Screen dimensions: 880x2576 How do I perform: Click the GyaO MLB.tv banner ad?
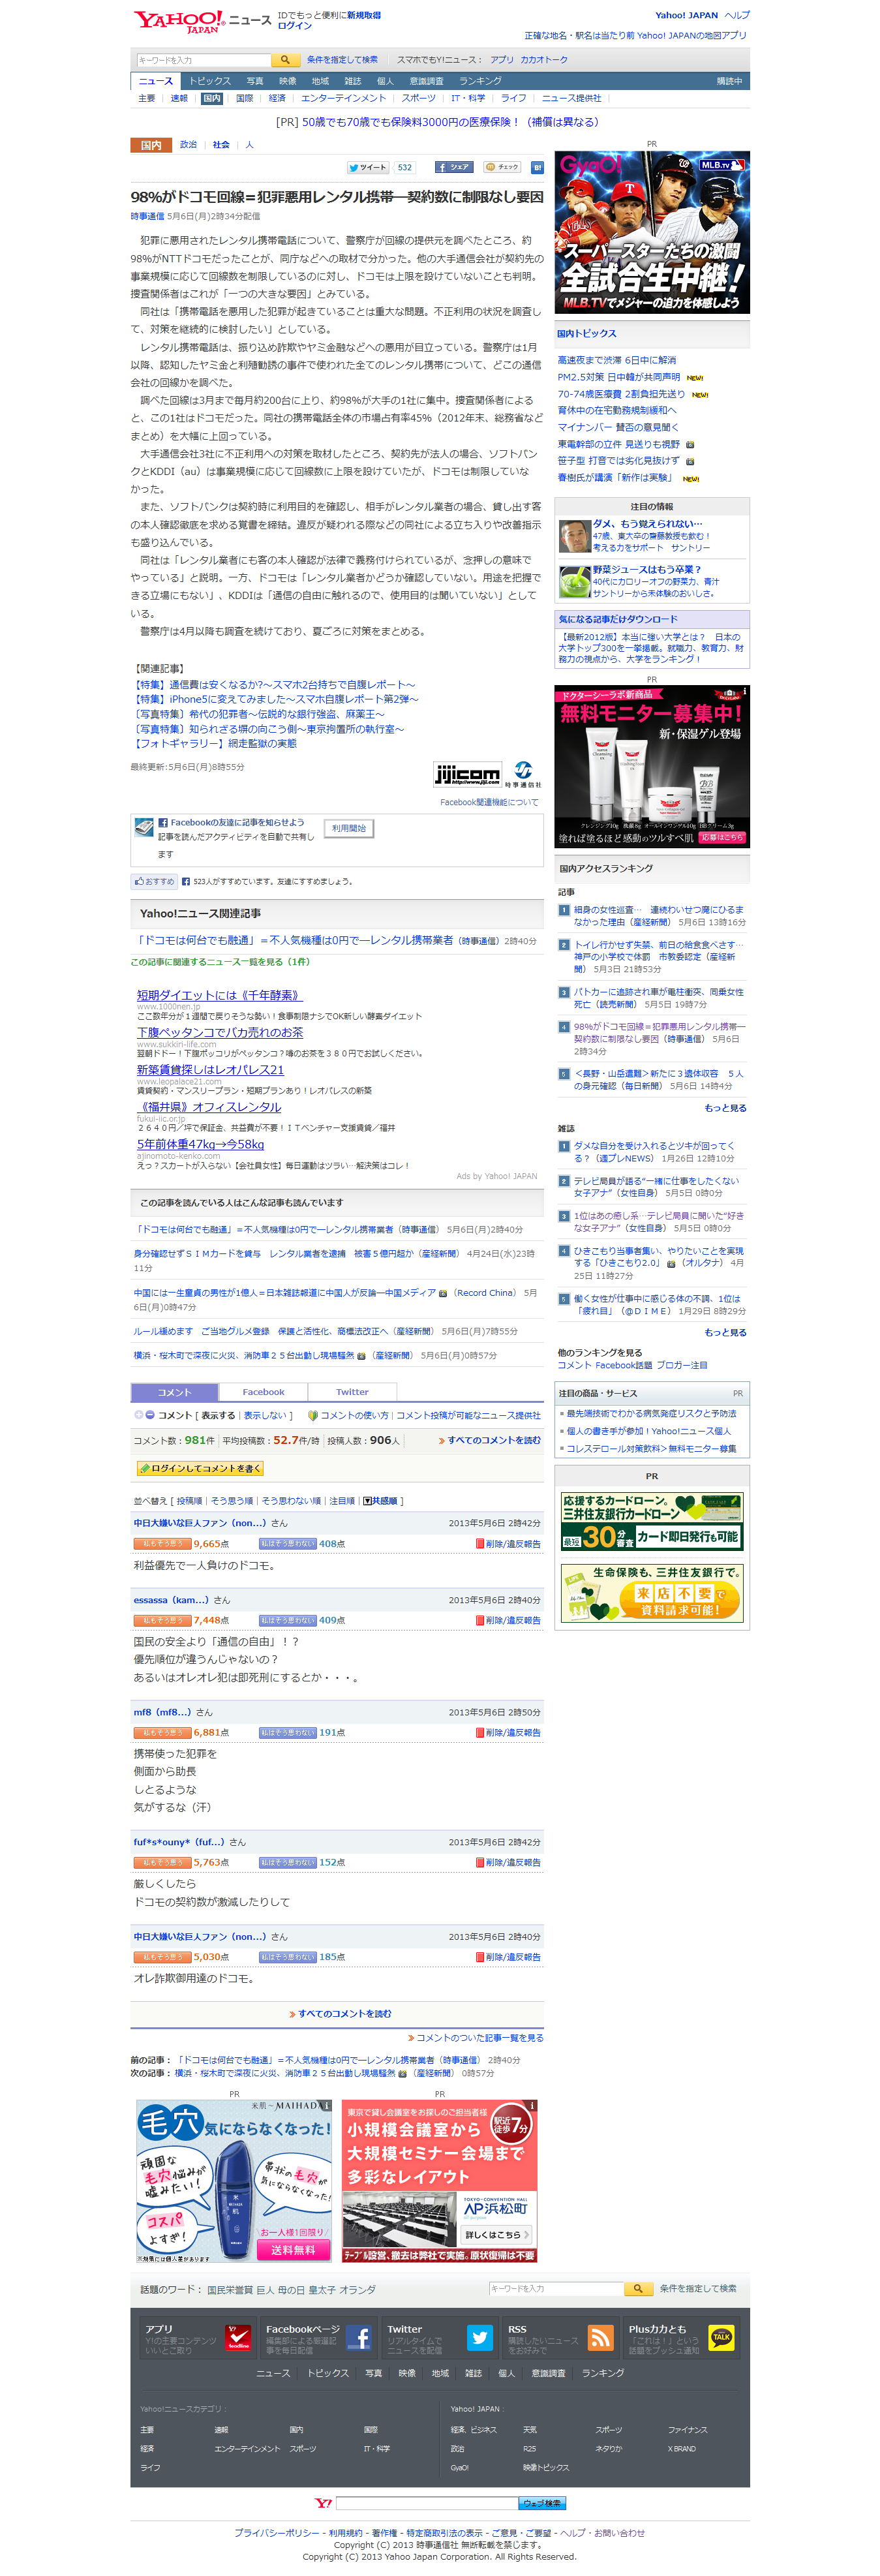pyautogui.click(x=652, y=233)
